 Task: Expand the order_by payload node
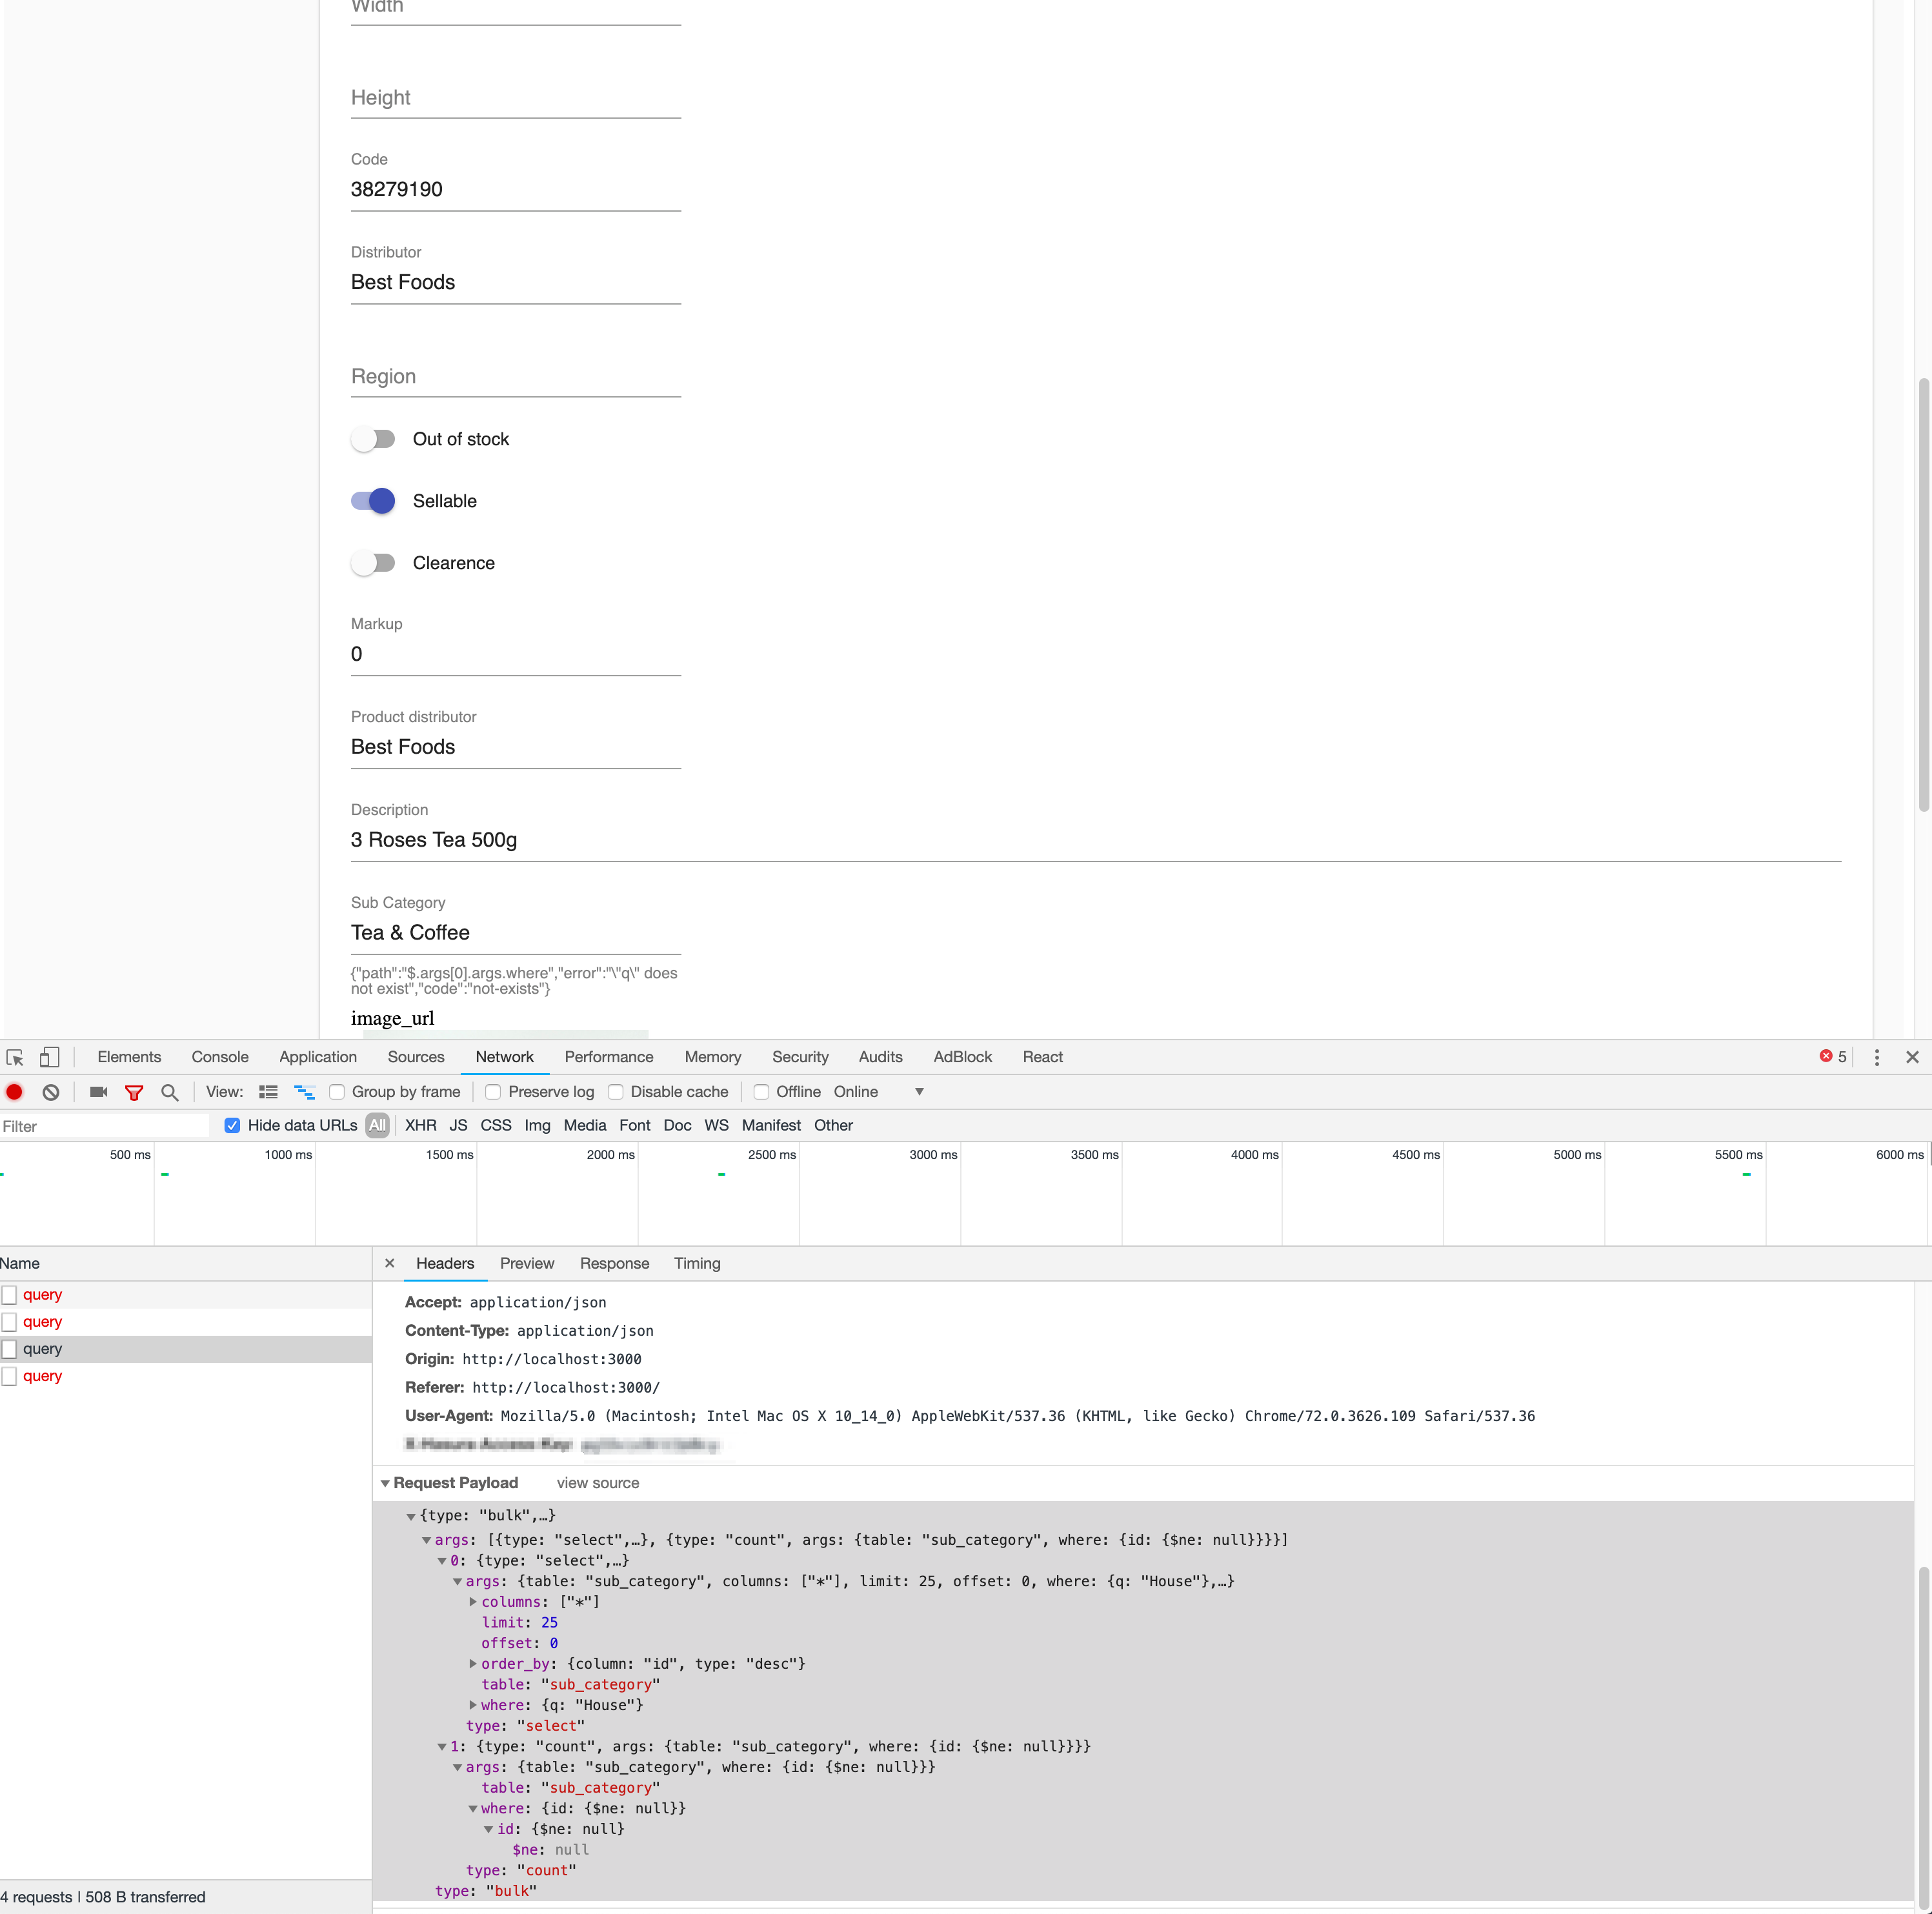point(473,1664)
